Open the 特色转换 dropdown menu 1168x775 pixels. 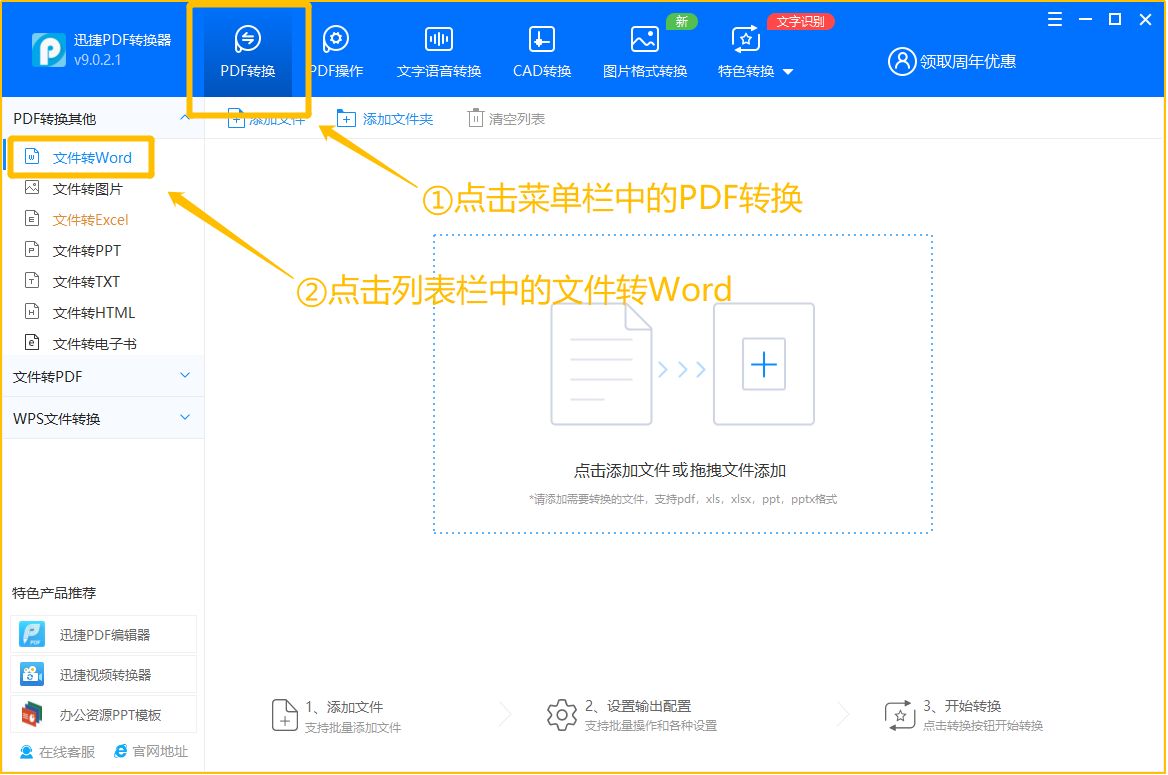pyautogui.click(x=754, y=51)
